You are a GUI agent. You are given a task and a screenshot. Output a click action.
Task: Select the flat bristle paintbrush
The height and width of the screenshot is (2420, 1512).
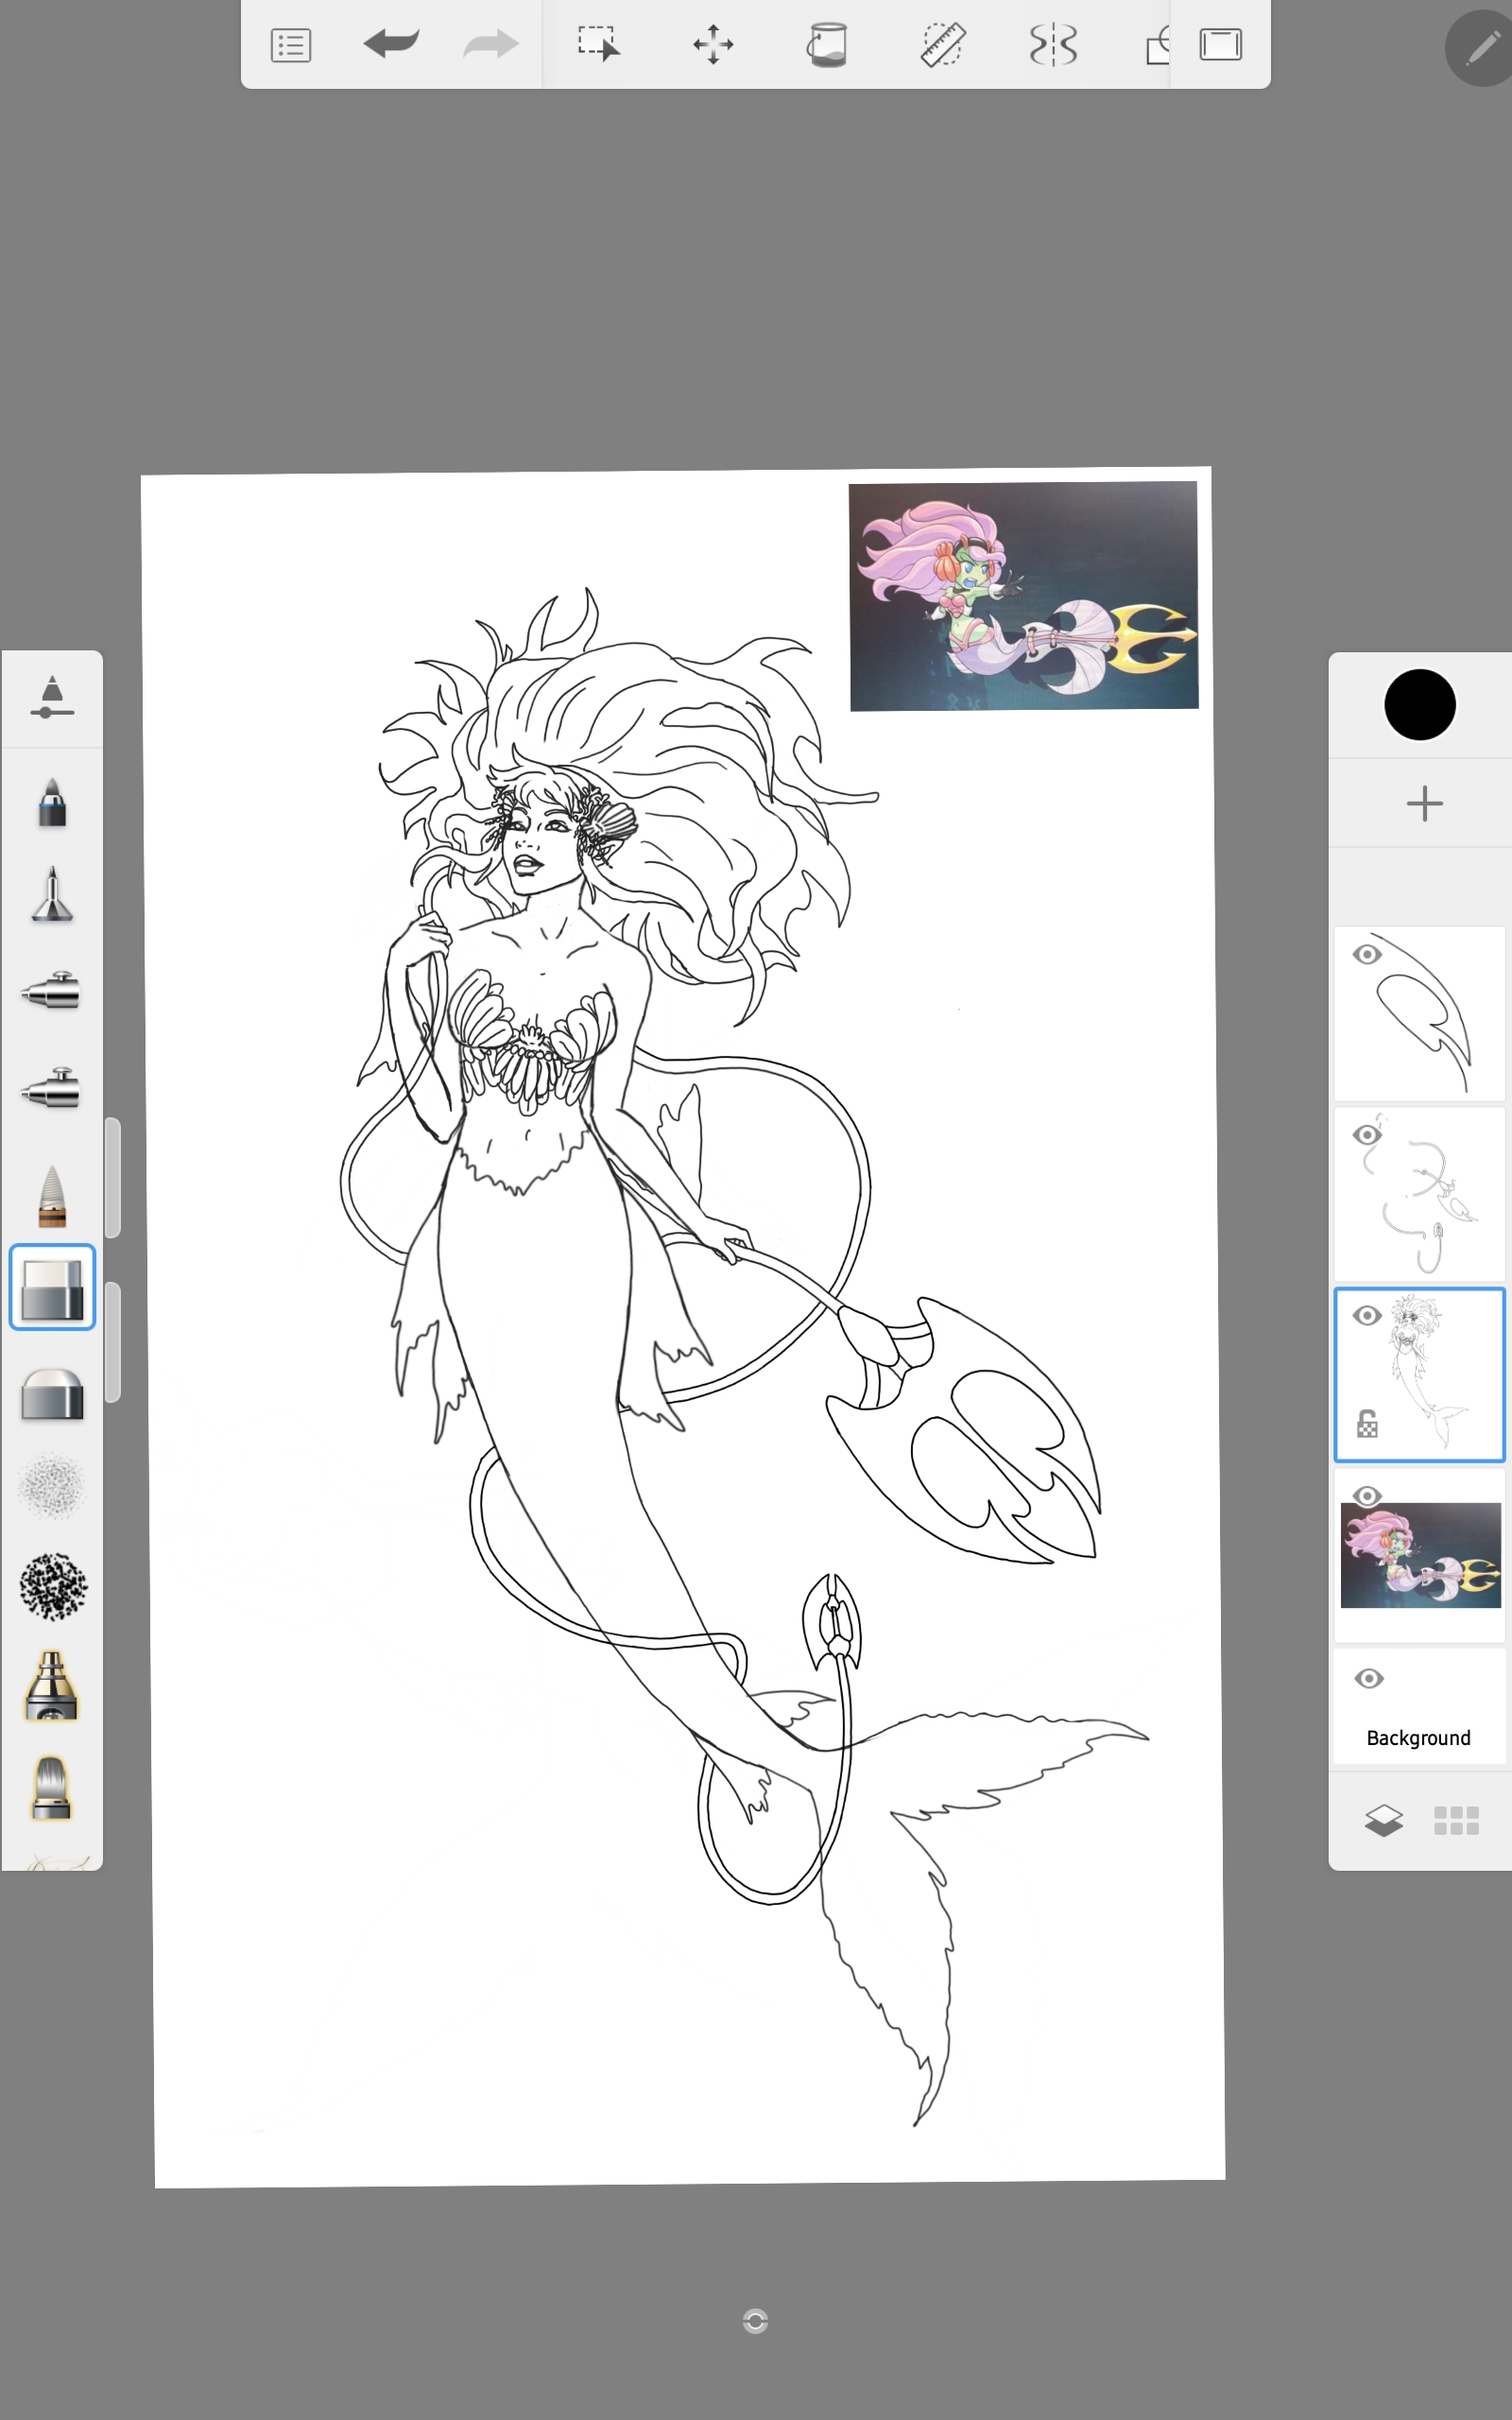(x=52, y=1788)
